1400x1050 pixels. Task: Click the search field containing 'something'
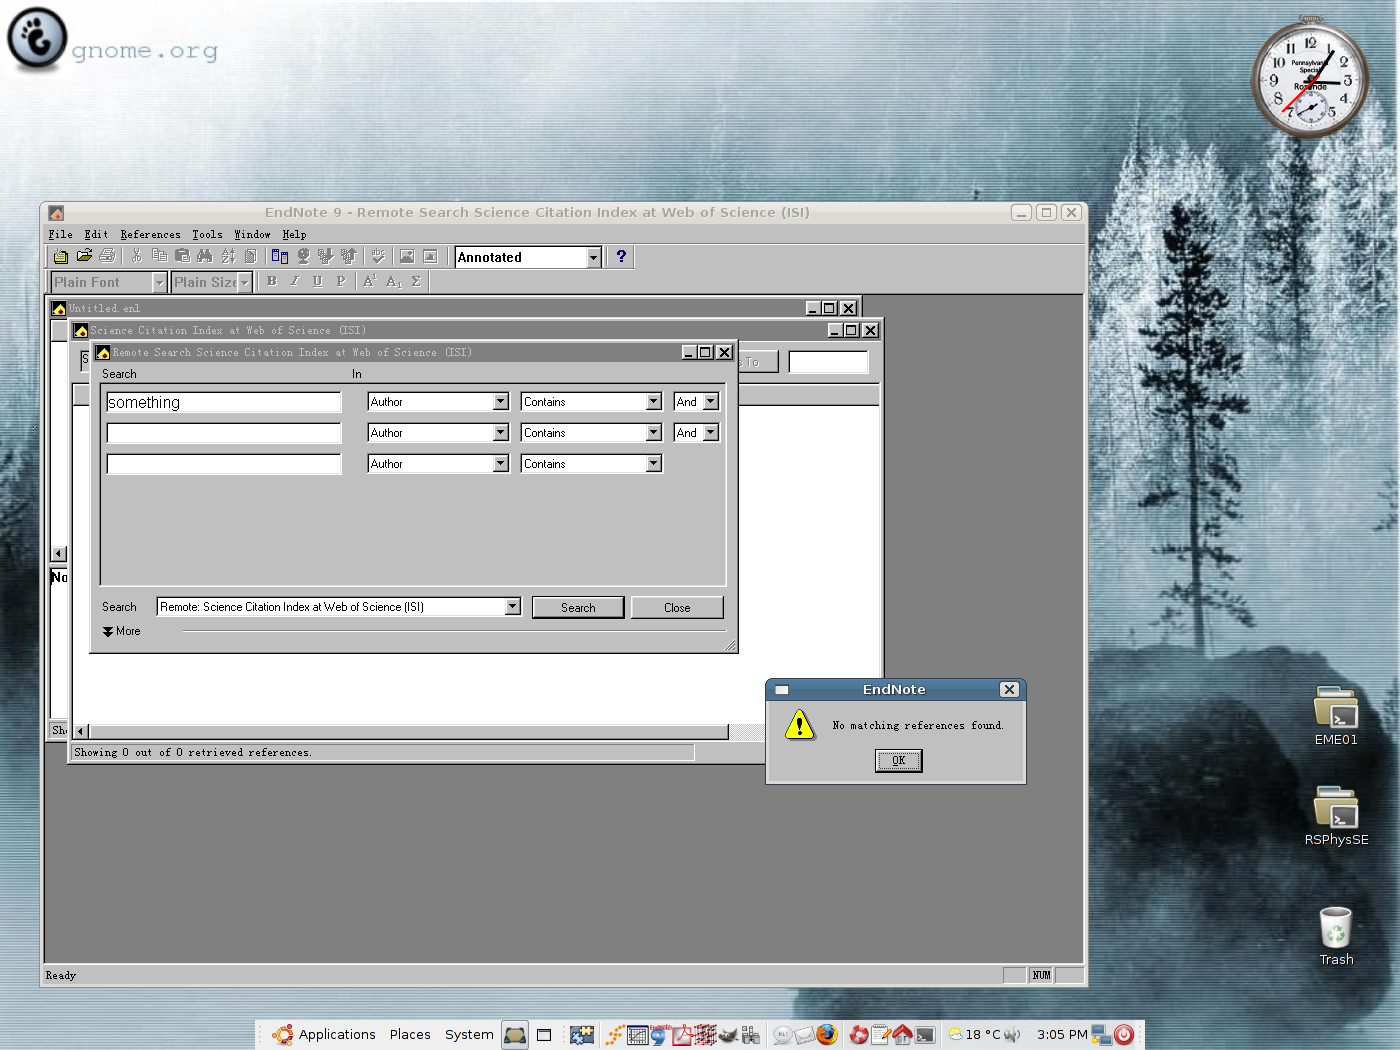tap(224, 402)
